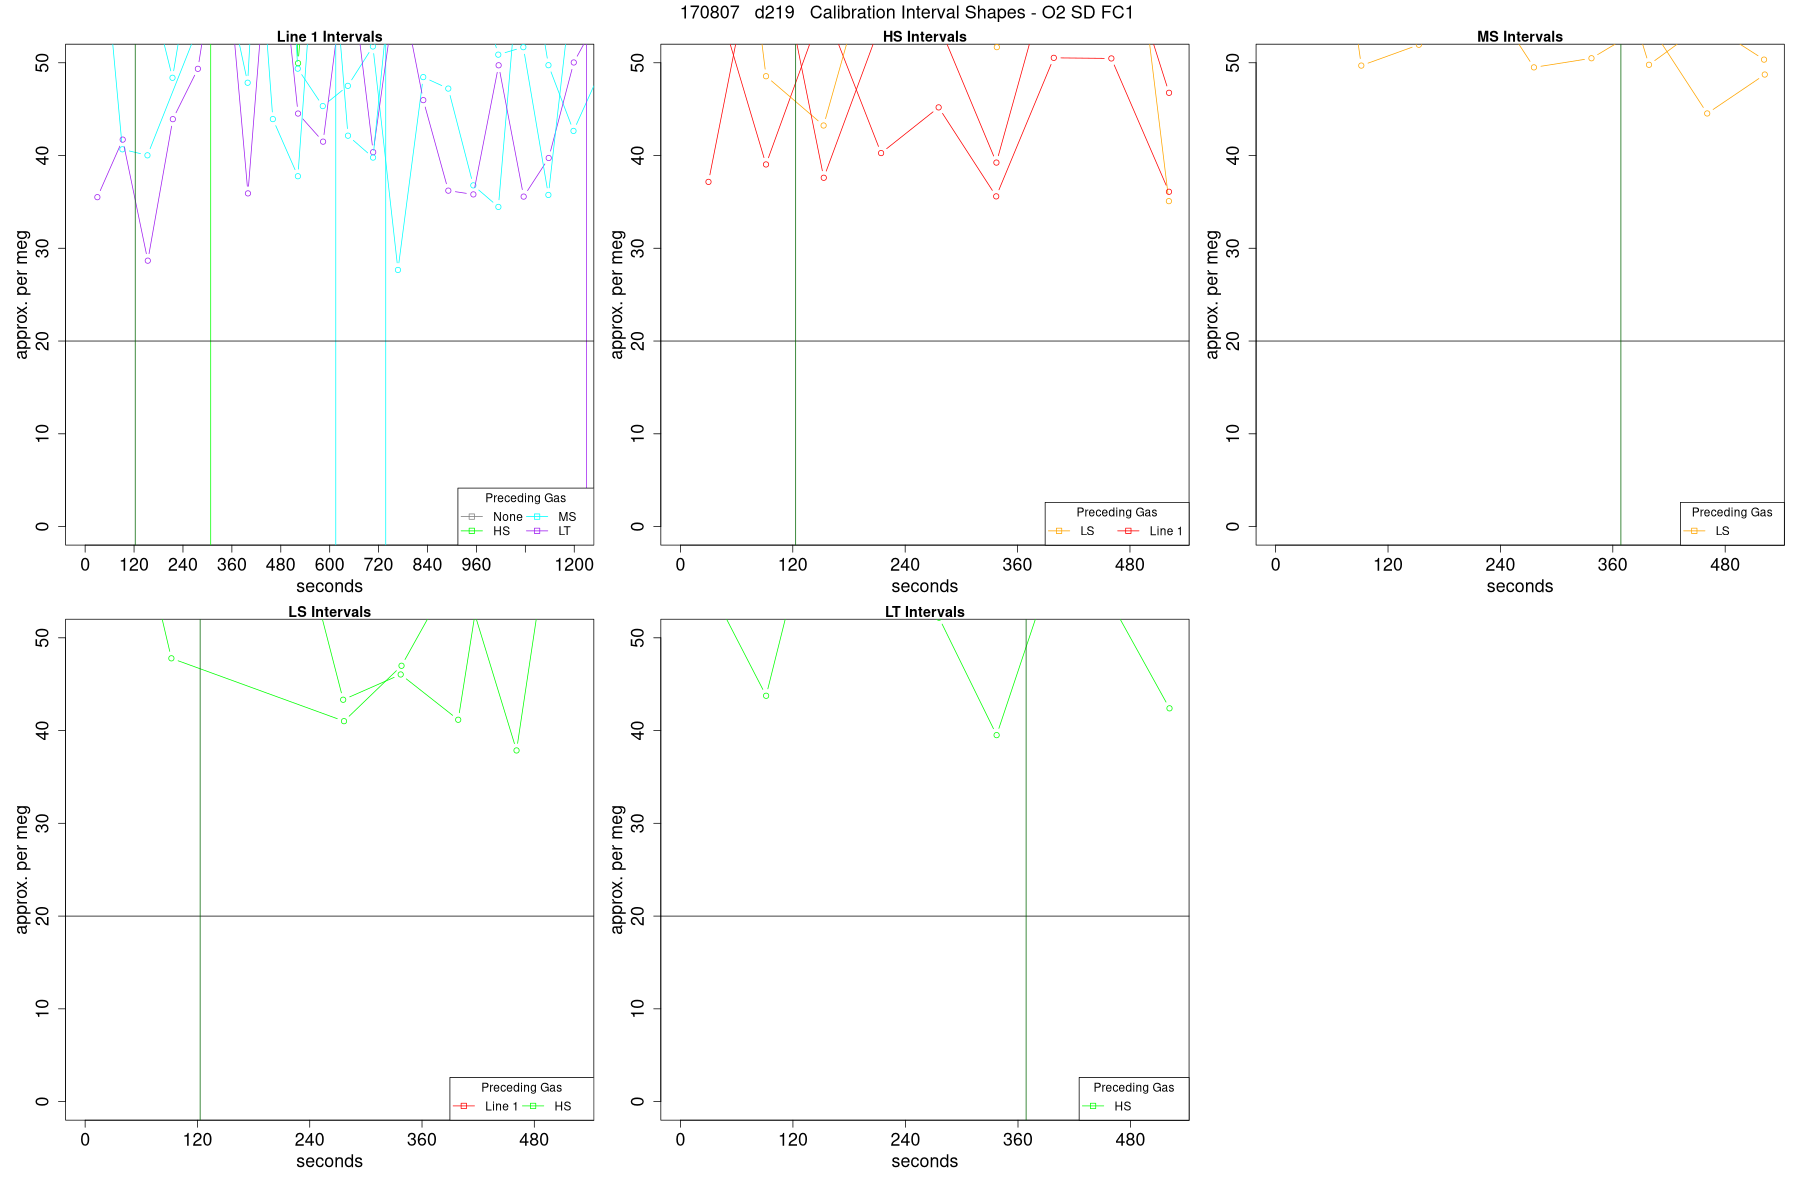This screenshot has width=1800, height=1200.
Task: Click the LT purple legend marker in Line 1 plot
Action: pos(538,531)
